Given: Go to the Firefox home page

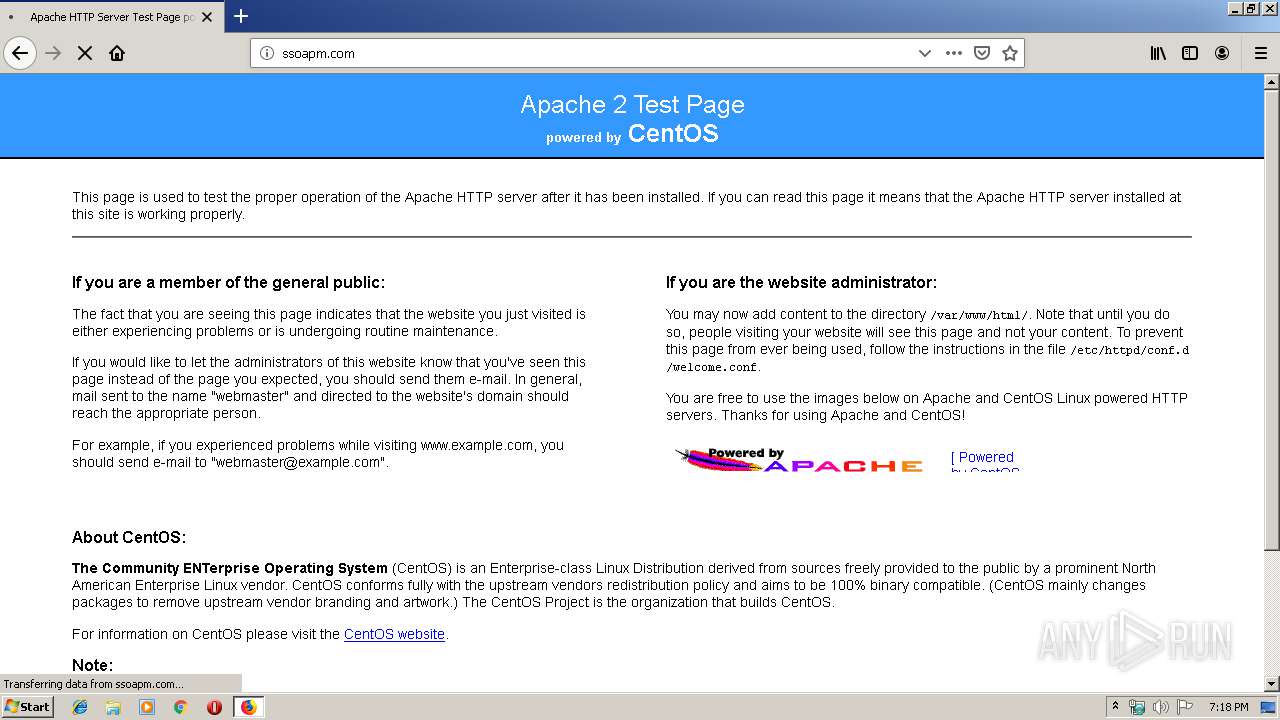Looking at the screenshot, I should [117, 53].
